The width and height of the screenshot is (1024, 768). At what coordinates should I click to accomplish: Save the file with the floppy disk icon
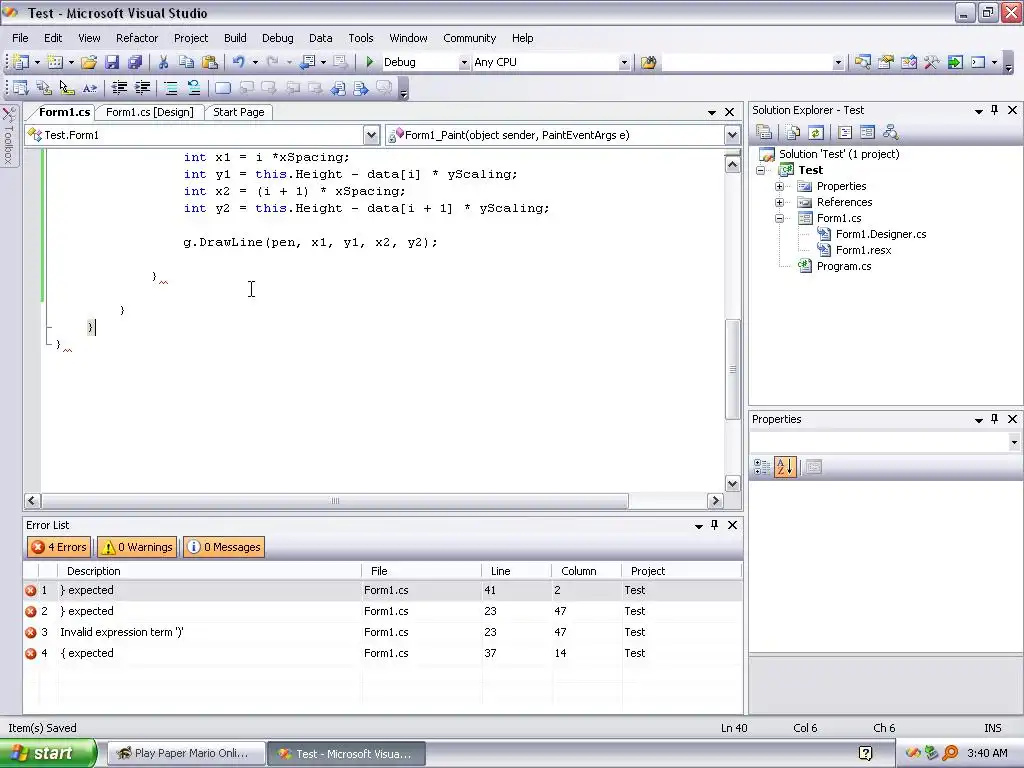112,62
